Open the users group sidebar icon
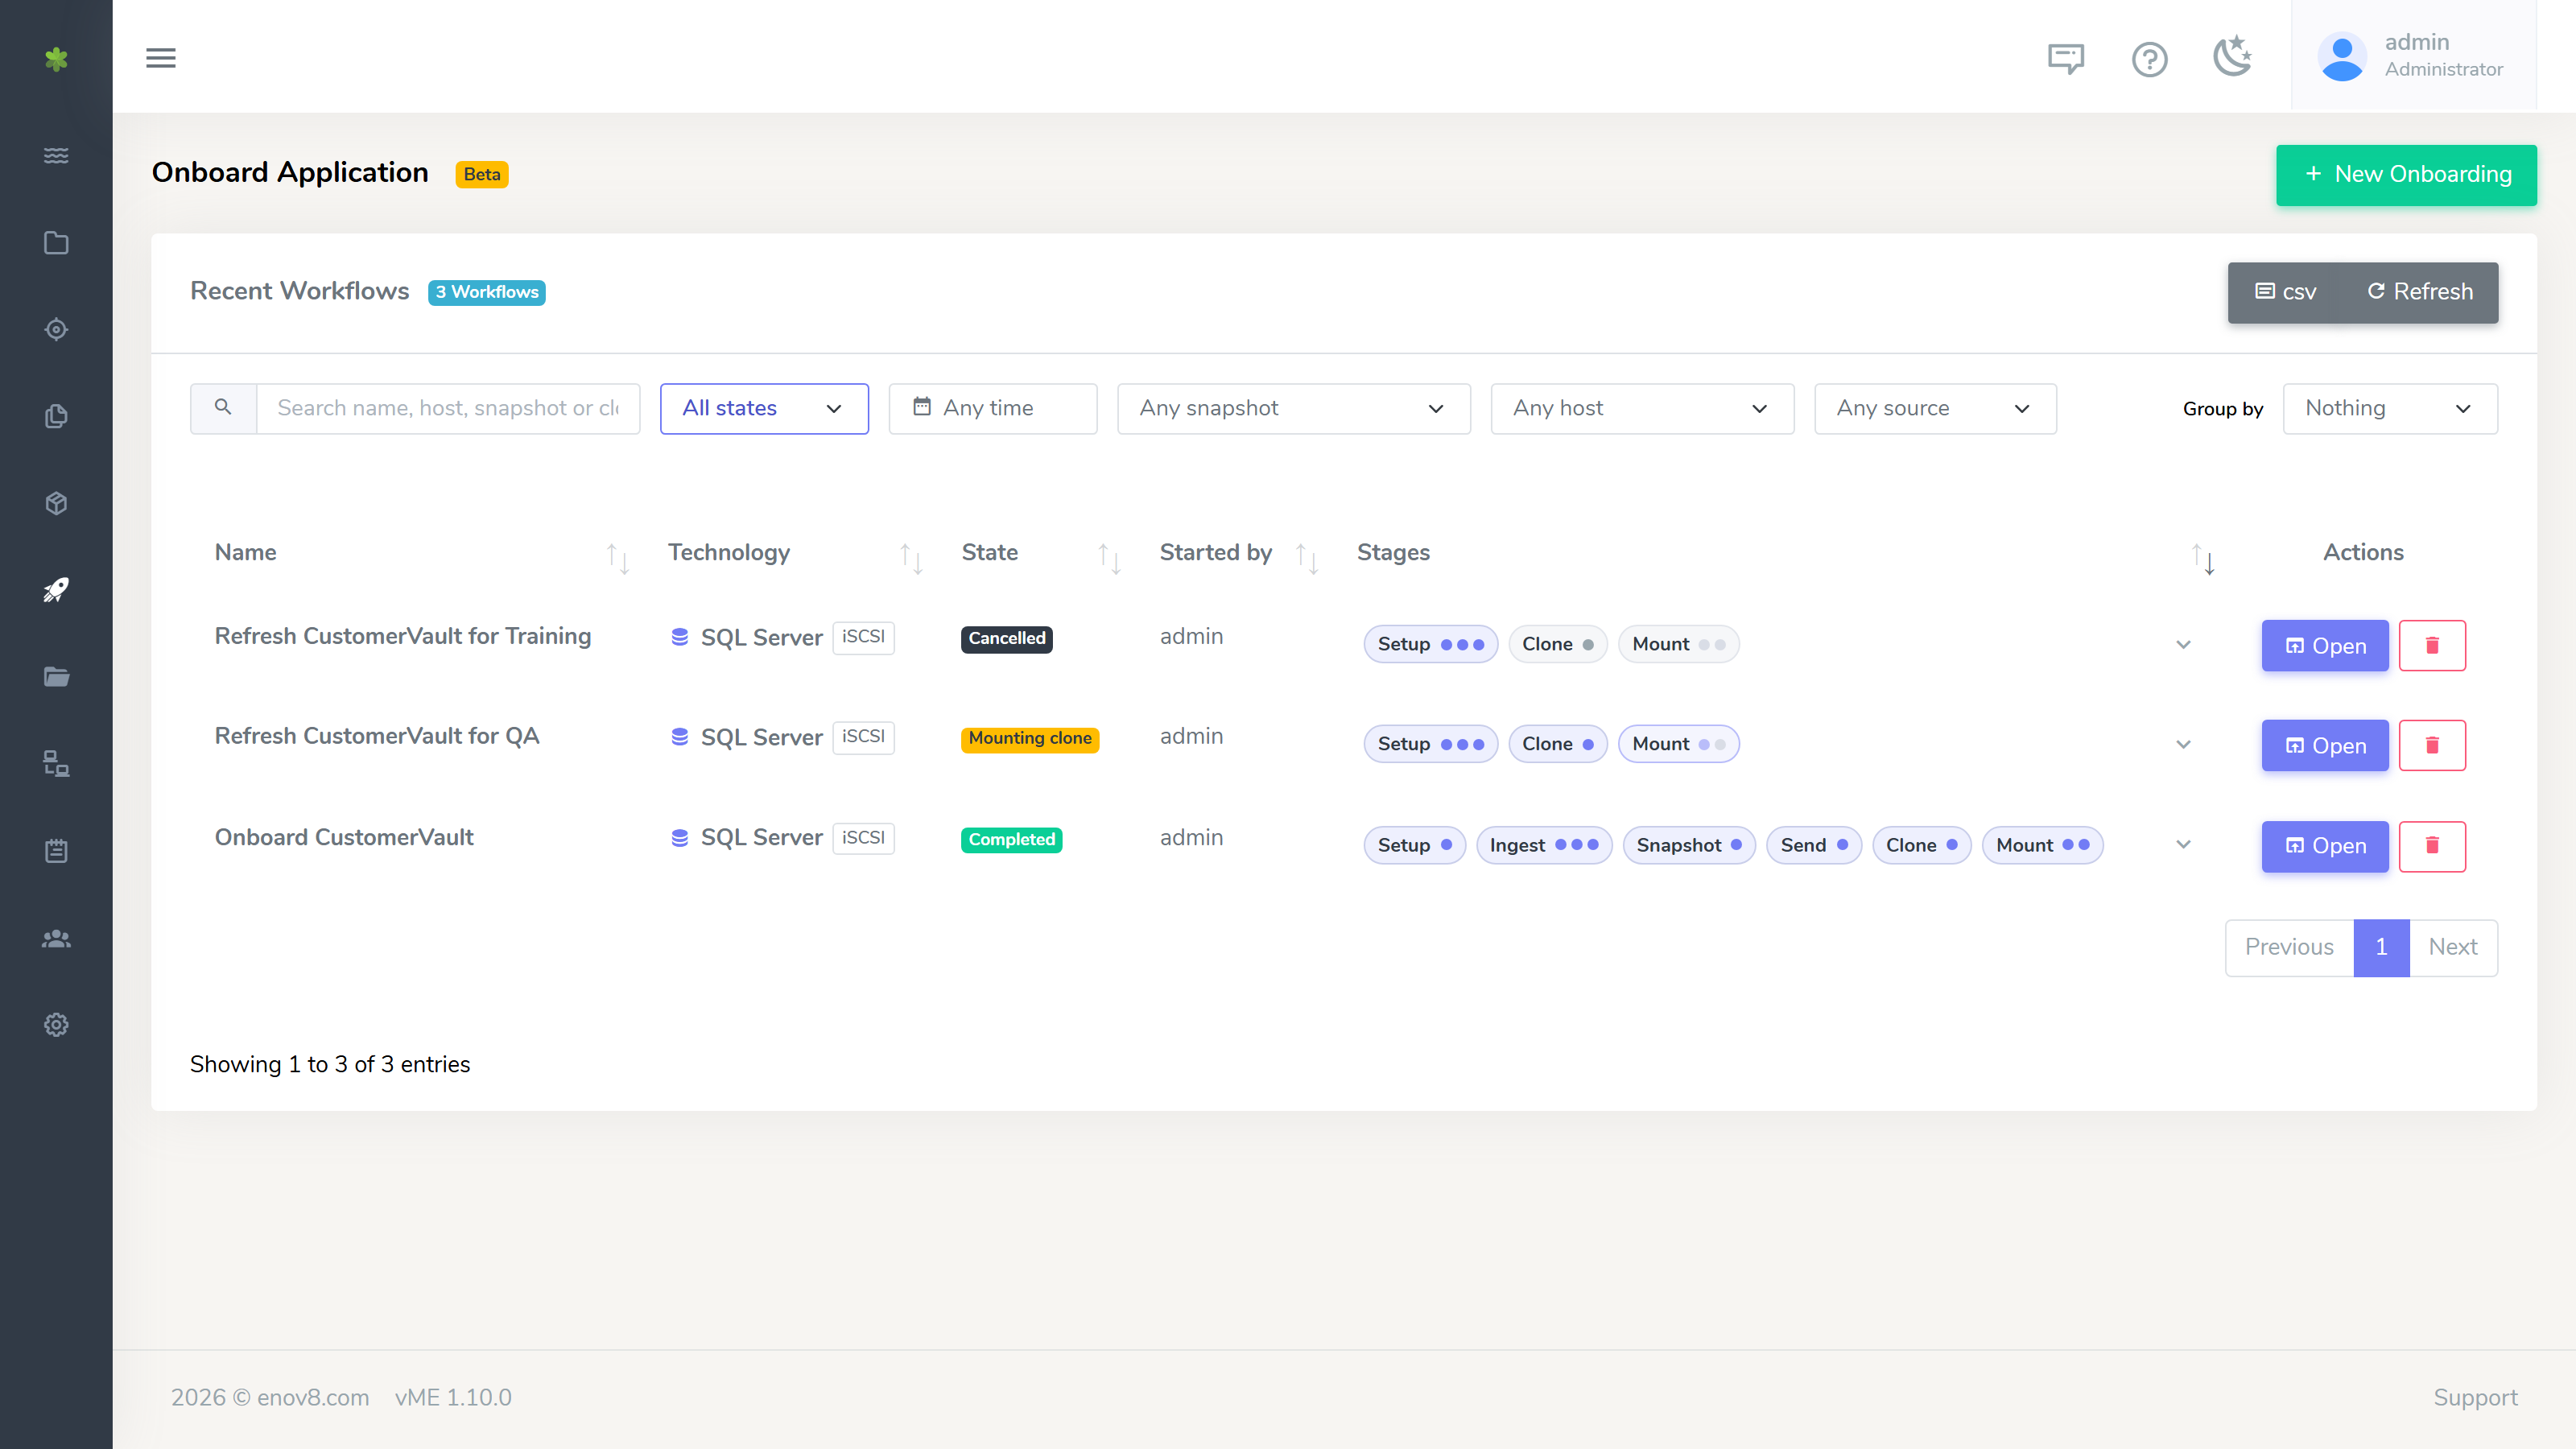 (x=56, y=938)
